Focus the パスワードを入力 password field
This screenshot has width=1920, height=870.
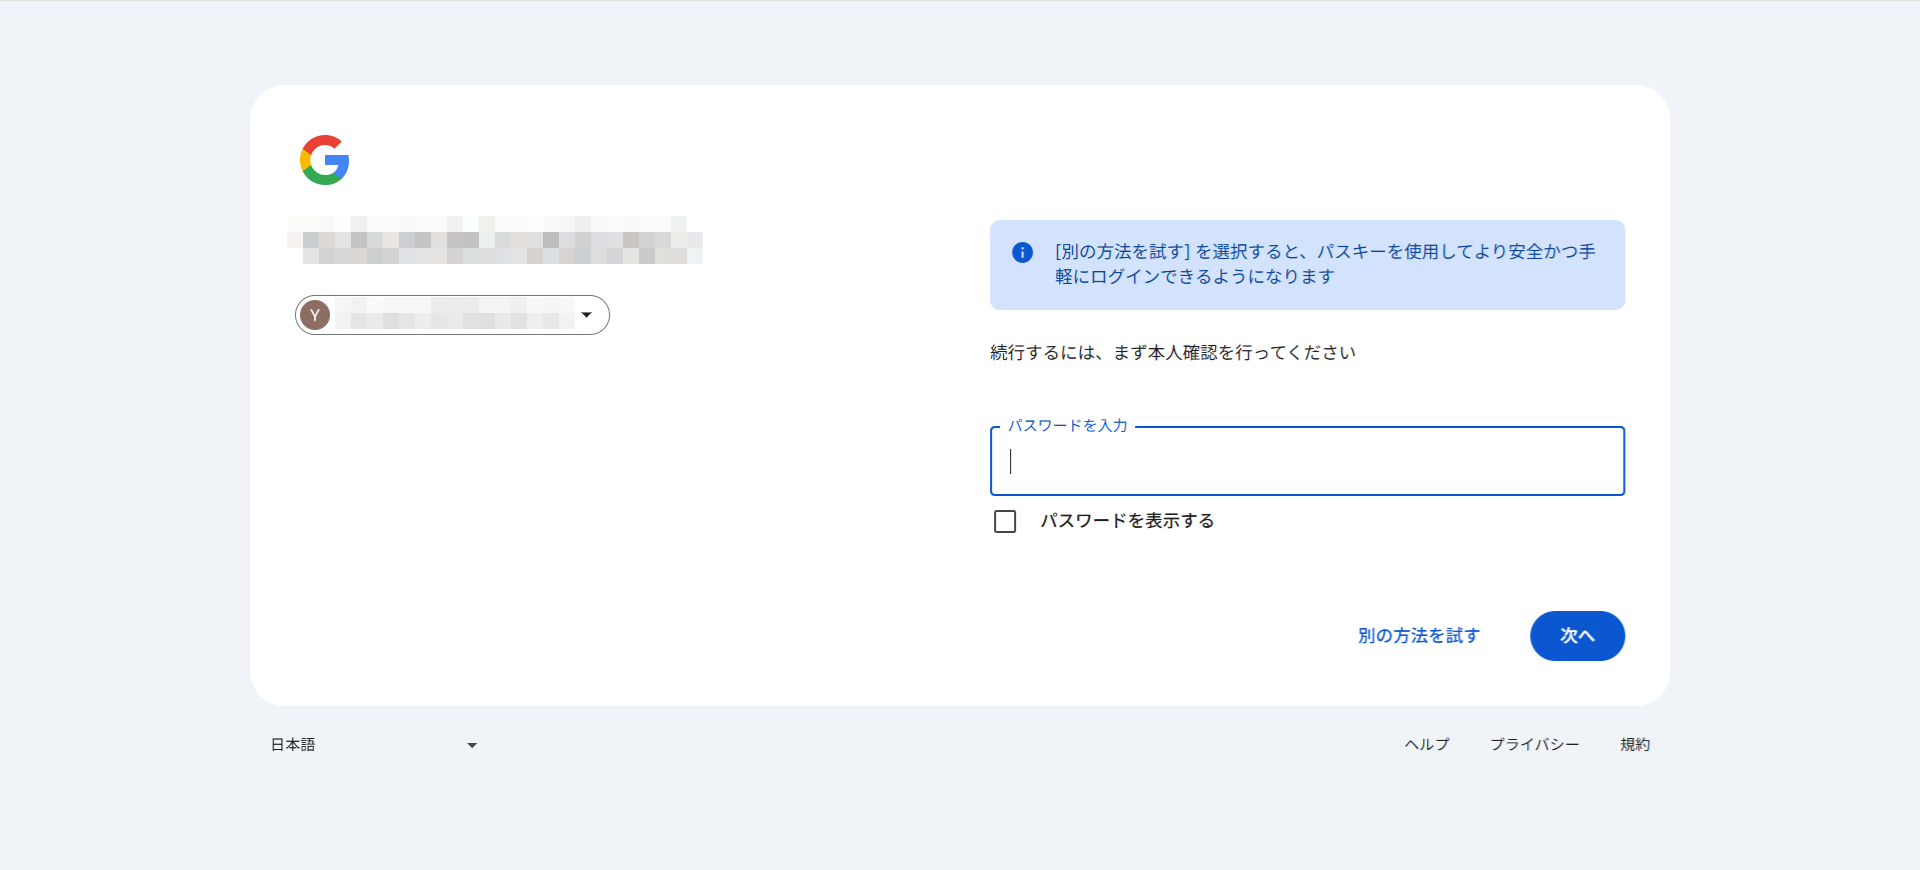(1306, 462)
